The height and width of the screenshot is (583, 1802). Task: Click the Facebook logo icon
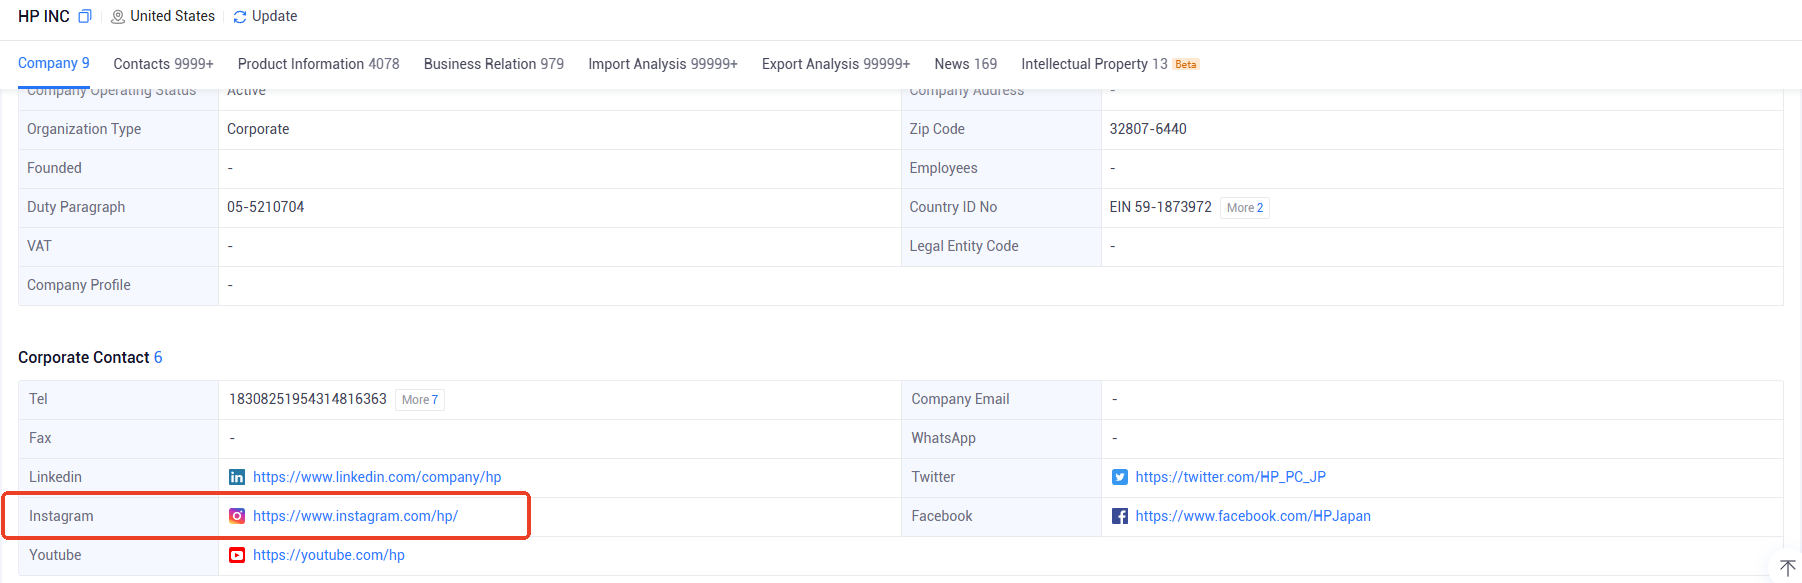tap(1120, 516)
